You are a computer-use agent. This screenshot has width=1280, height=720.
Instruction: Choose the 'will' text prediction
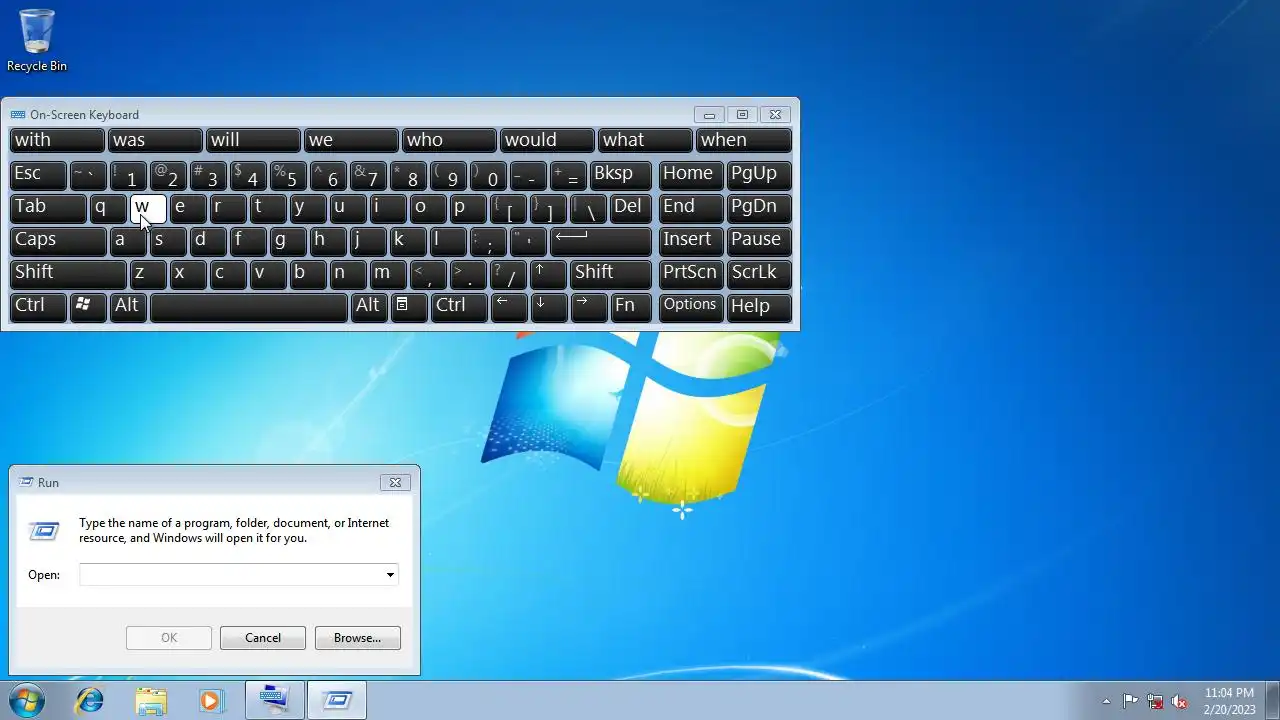(253, 141)
